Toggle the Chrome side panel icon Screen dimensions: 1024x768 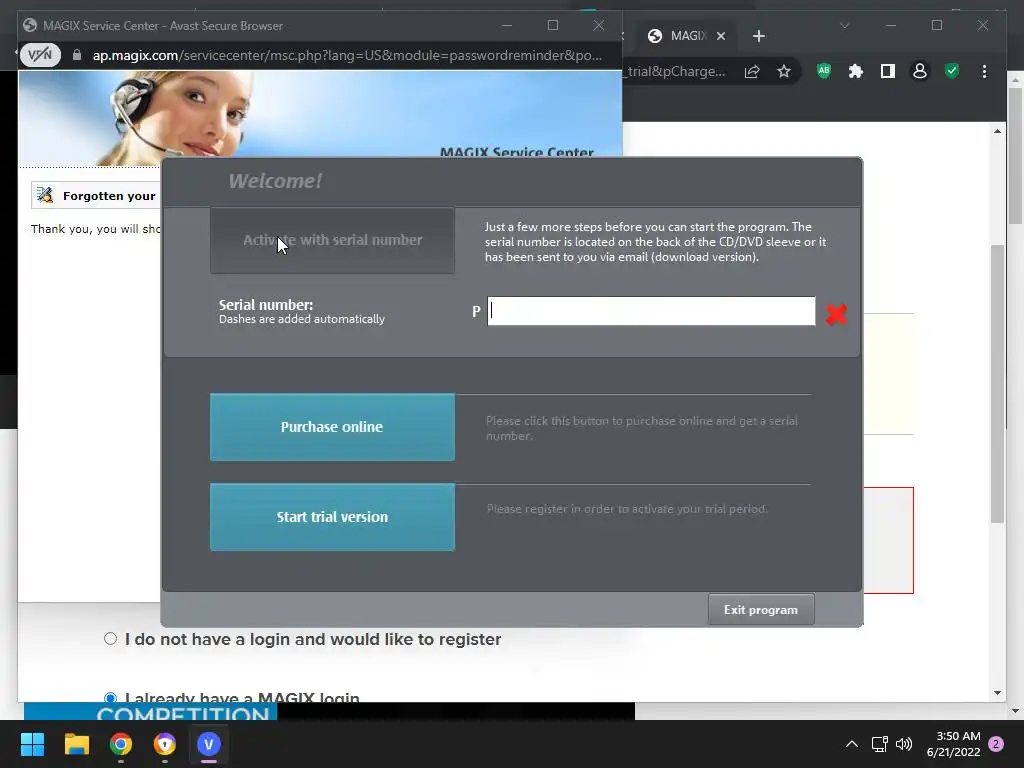(x=888, y=71)
